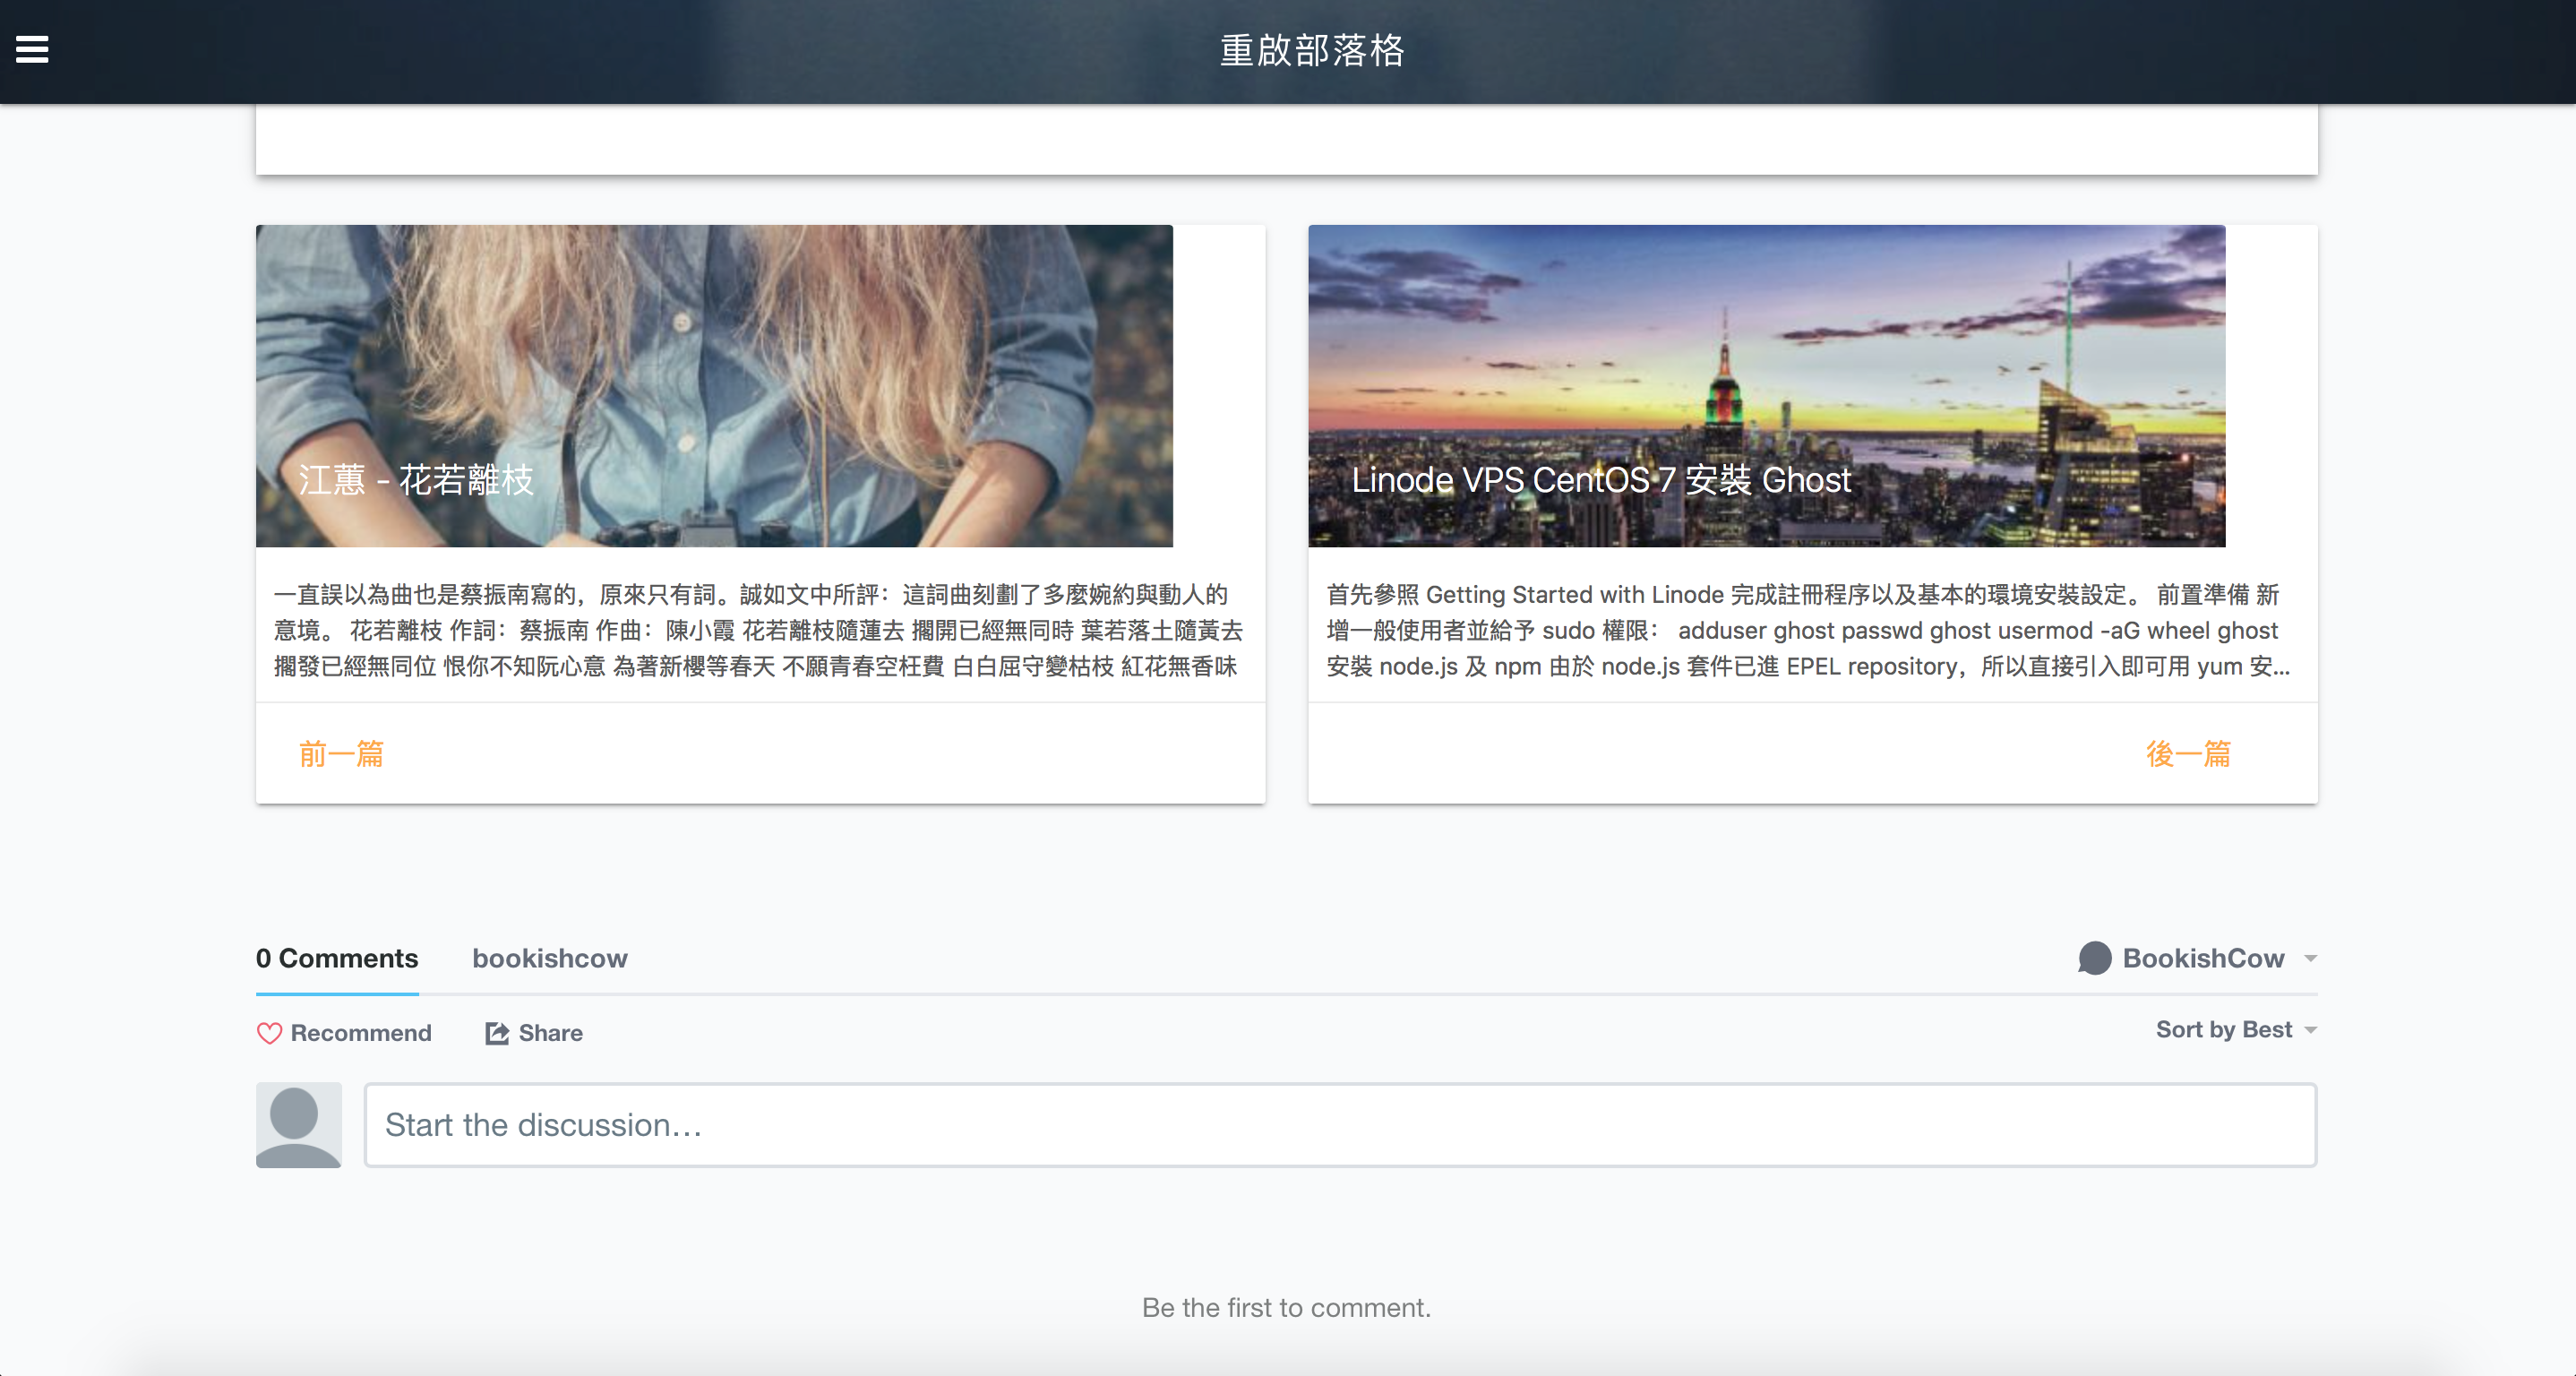This screenshot has width=2576, height=1376.
Task: Switch to the bookishcow tab
Action: click(549, 958)
